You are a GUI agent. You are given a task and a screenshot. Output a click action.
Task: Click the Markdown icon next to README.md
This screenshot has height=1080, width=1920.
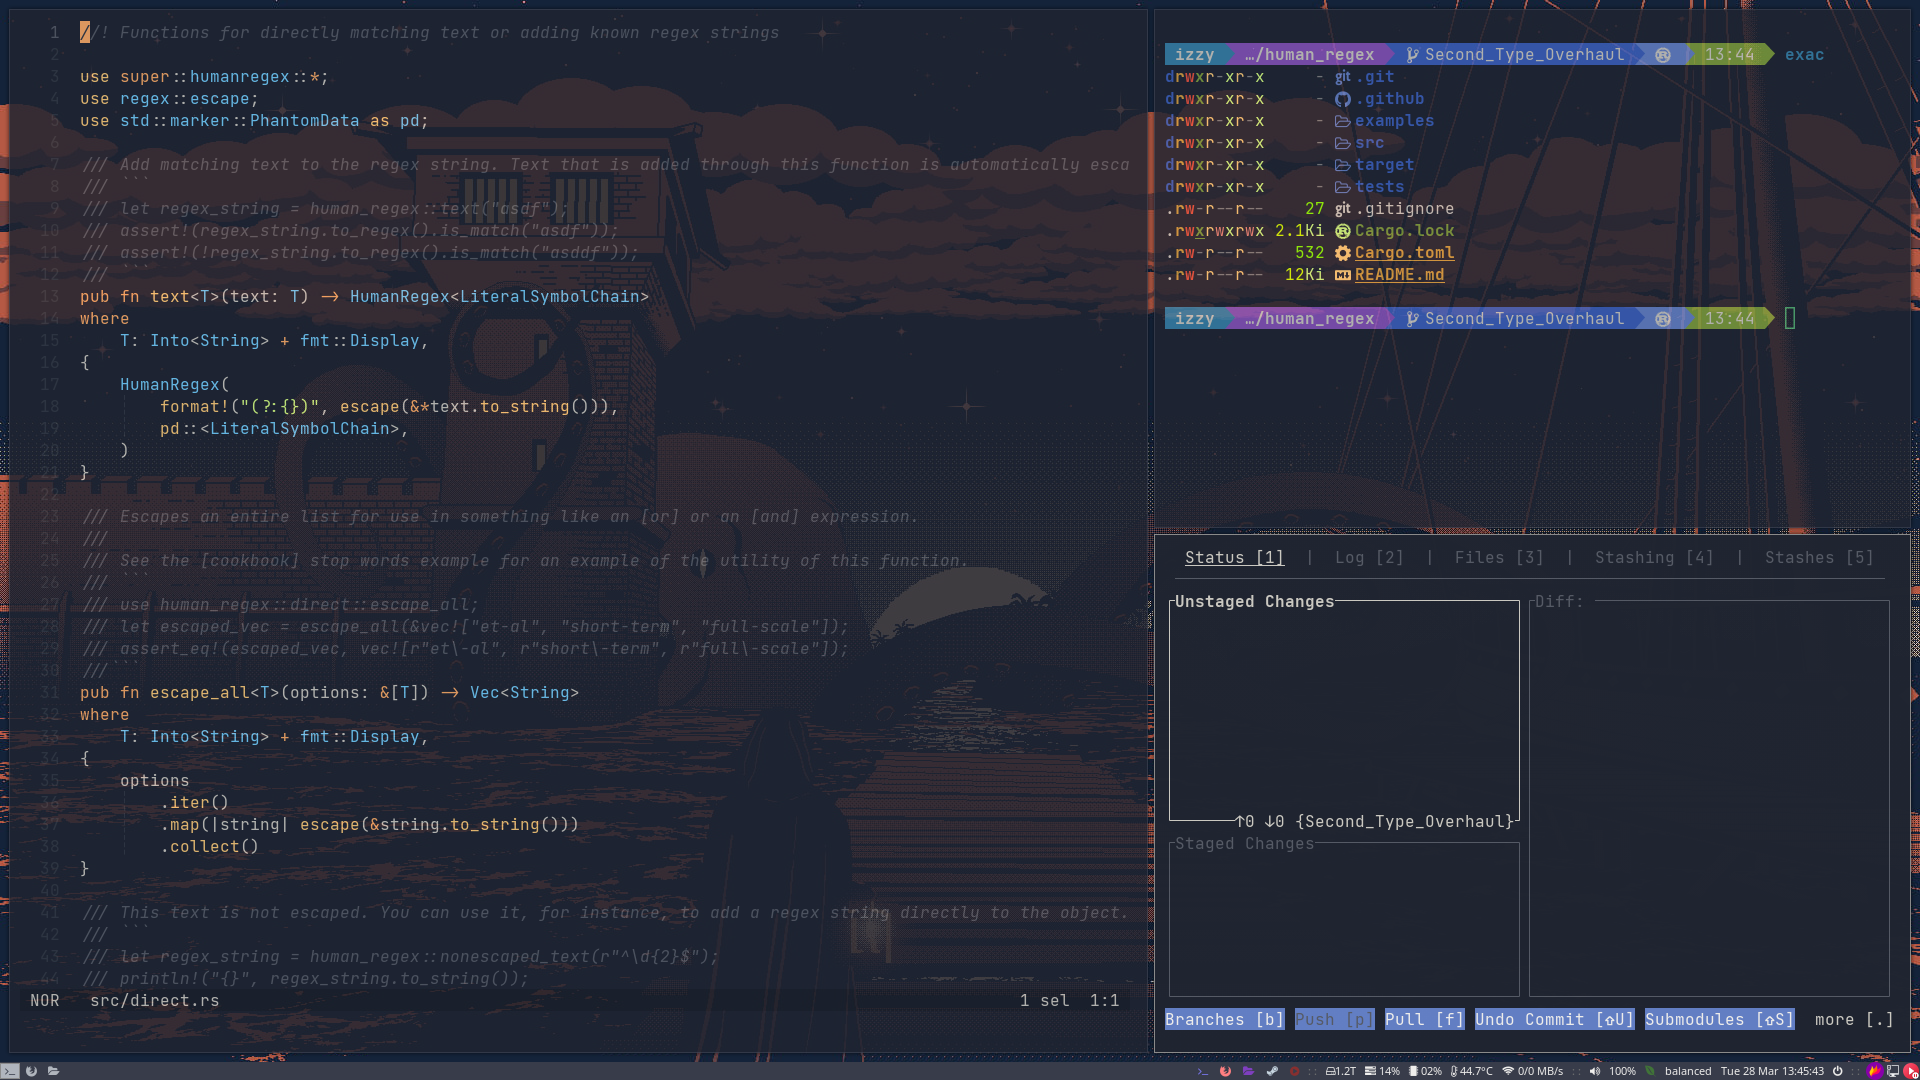(x=1341, y=274)
